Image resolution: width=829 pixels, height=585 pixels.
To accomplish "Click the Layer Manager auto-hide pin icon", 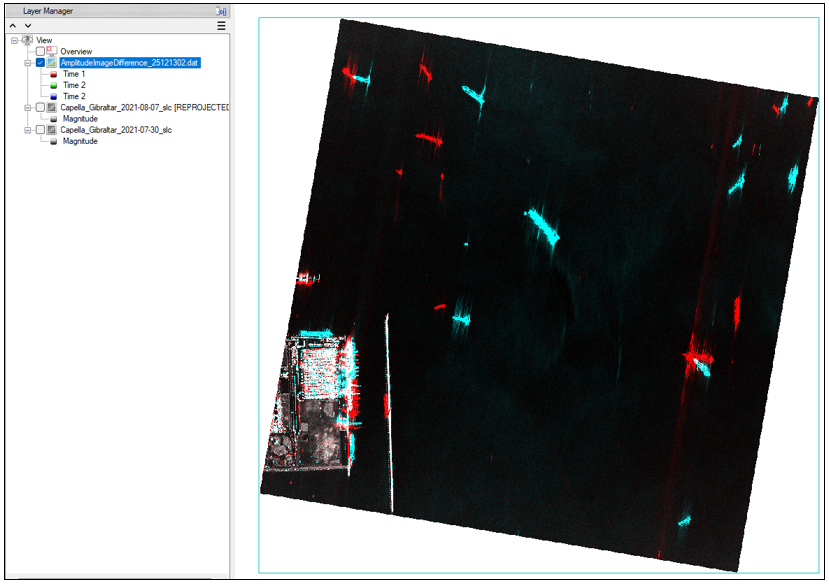I will coord(221,11).
